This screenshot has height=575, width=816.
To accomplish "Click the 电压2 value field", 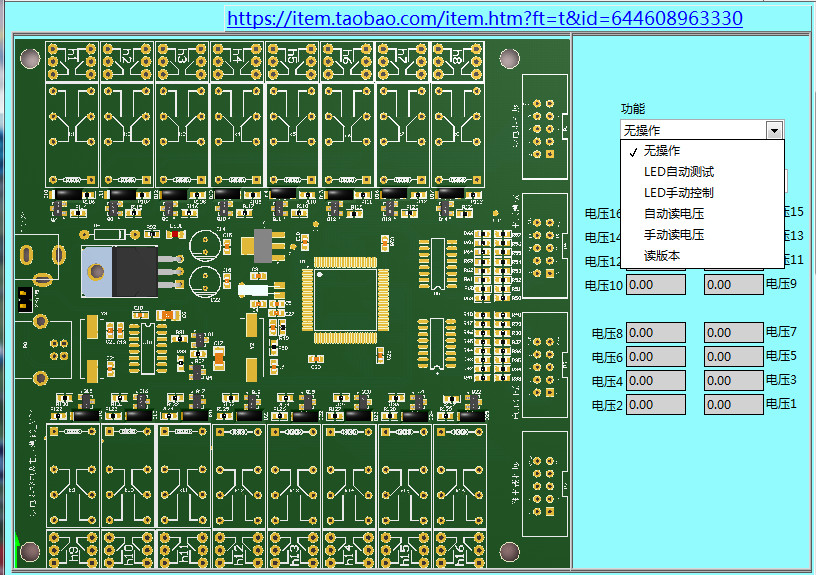I will (656, 405).
